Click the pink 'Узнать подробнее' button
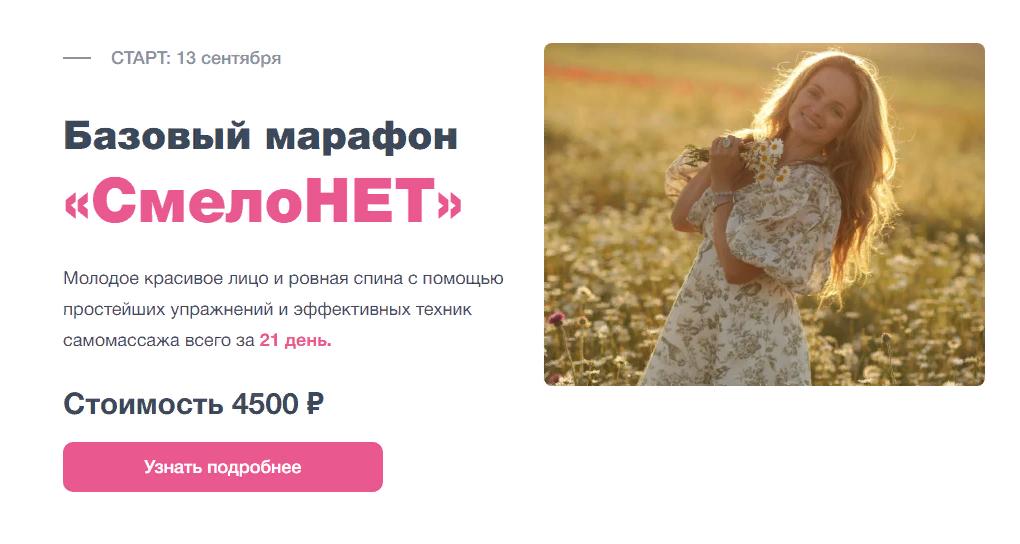The width and height of the screenshot is (1020, 544). pos(222,467)
